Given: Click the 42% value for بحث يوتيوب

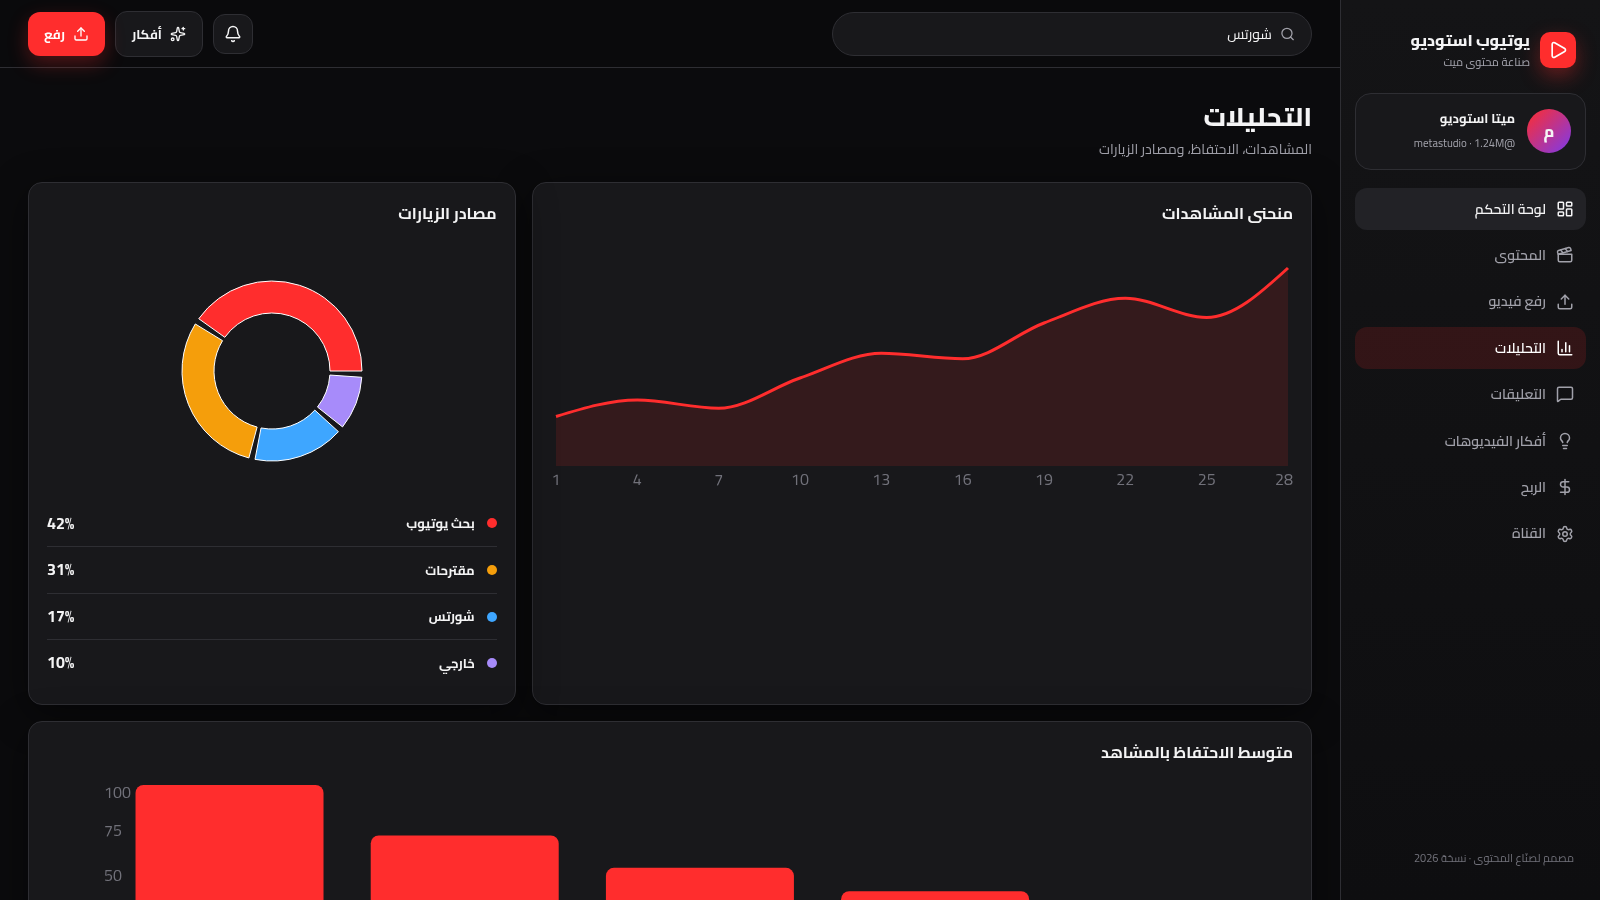Looking at the screenshot, I should click(x=61, y=524).
